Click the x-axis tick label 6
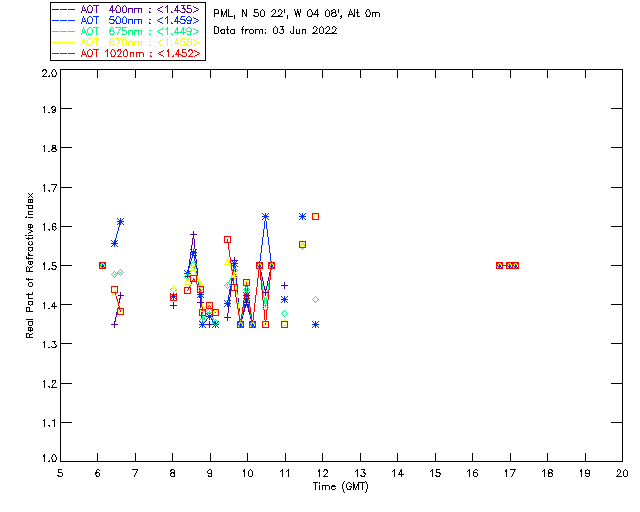 [98, 473]
